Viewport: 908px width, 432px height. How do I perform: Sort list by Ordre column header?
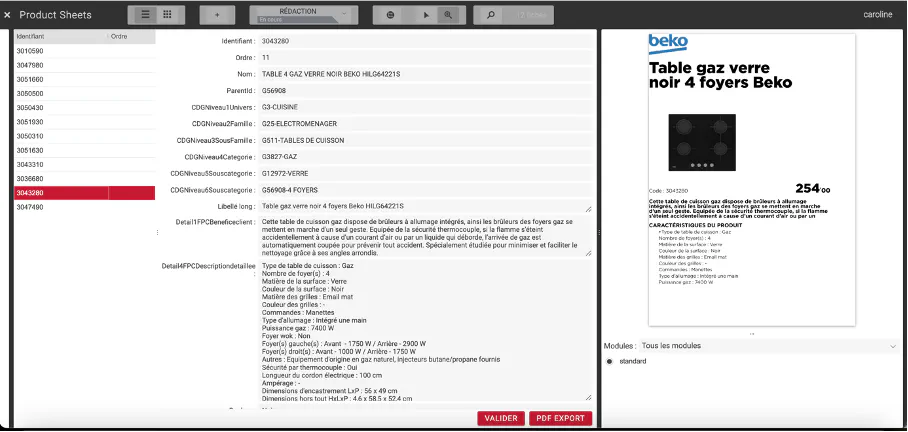[130, 36]
